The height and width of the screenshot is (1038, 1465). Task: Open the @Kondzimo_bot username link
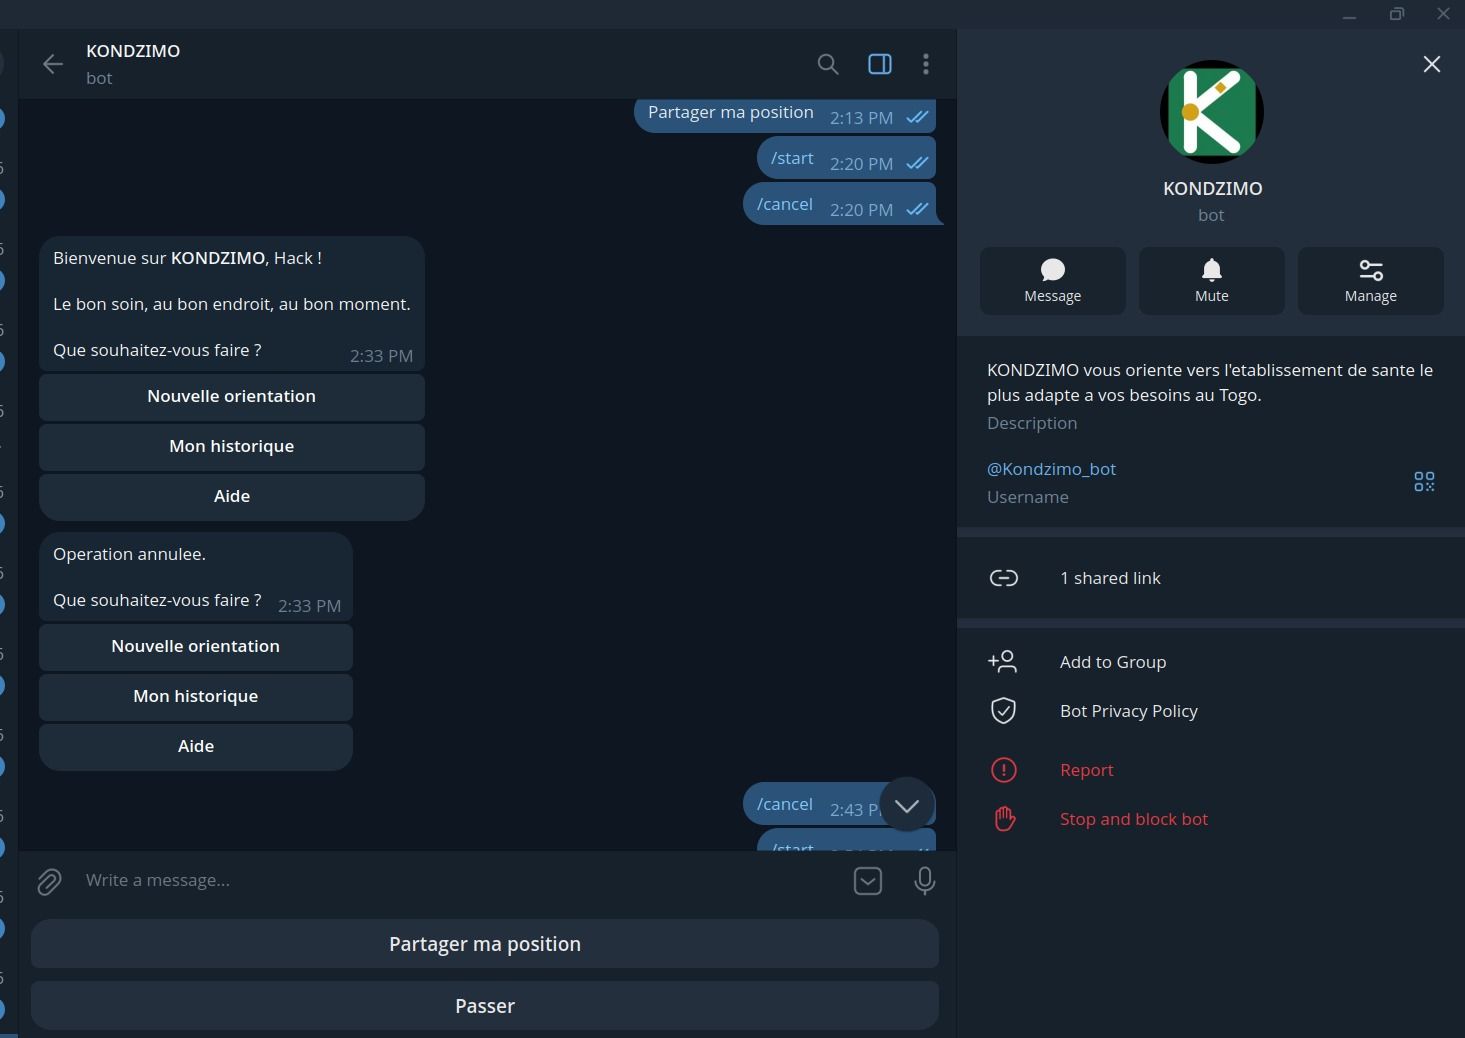(x=1051, y=469)
